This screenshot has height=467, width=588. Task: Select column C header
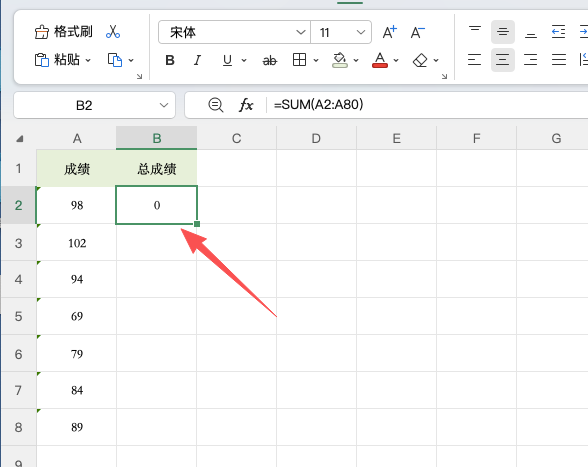237,138
